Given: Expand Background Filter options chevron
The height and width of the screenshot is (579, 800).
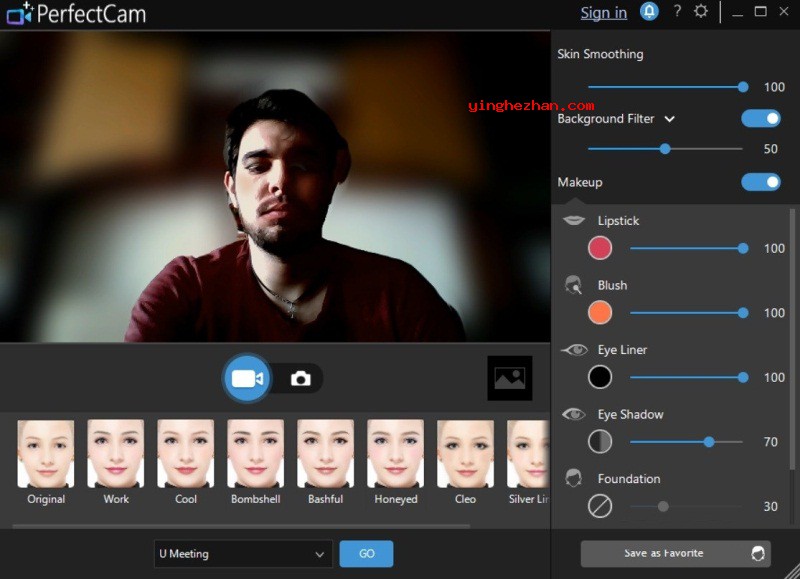Looking at the screenshot, I should (x=670, y=119).
